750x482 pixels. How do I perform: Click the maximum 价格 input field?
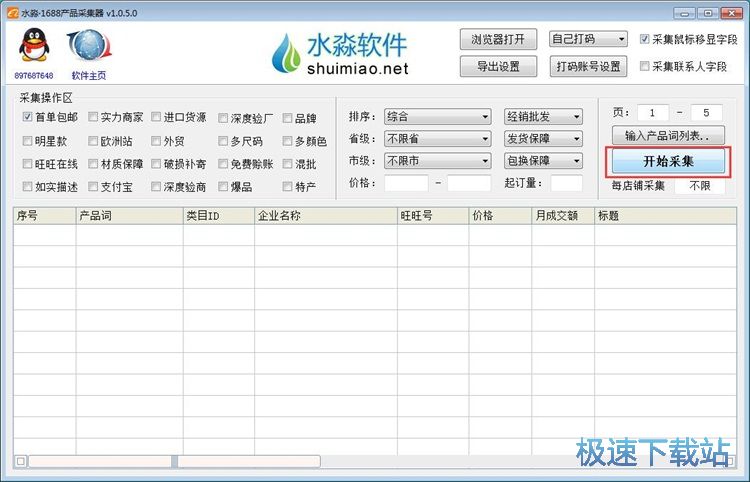(469, 183)
